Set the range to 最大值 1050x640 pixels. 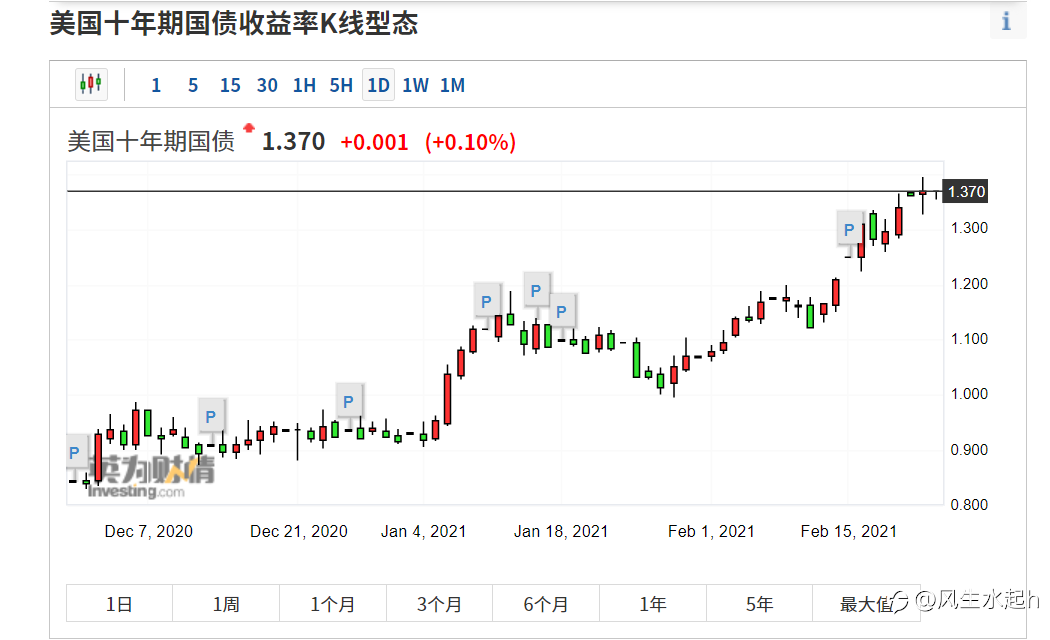pos(867,604)
